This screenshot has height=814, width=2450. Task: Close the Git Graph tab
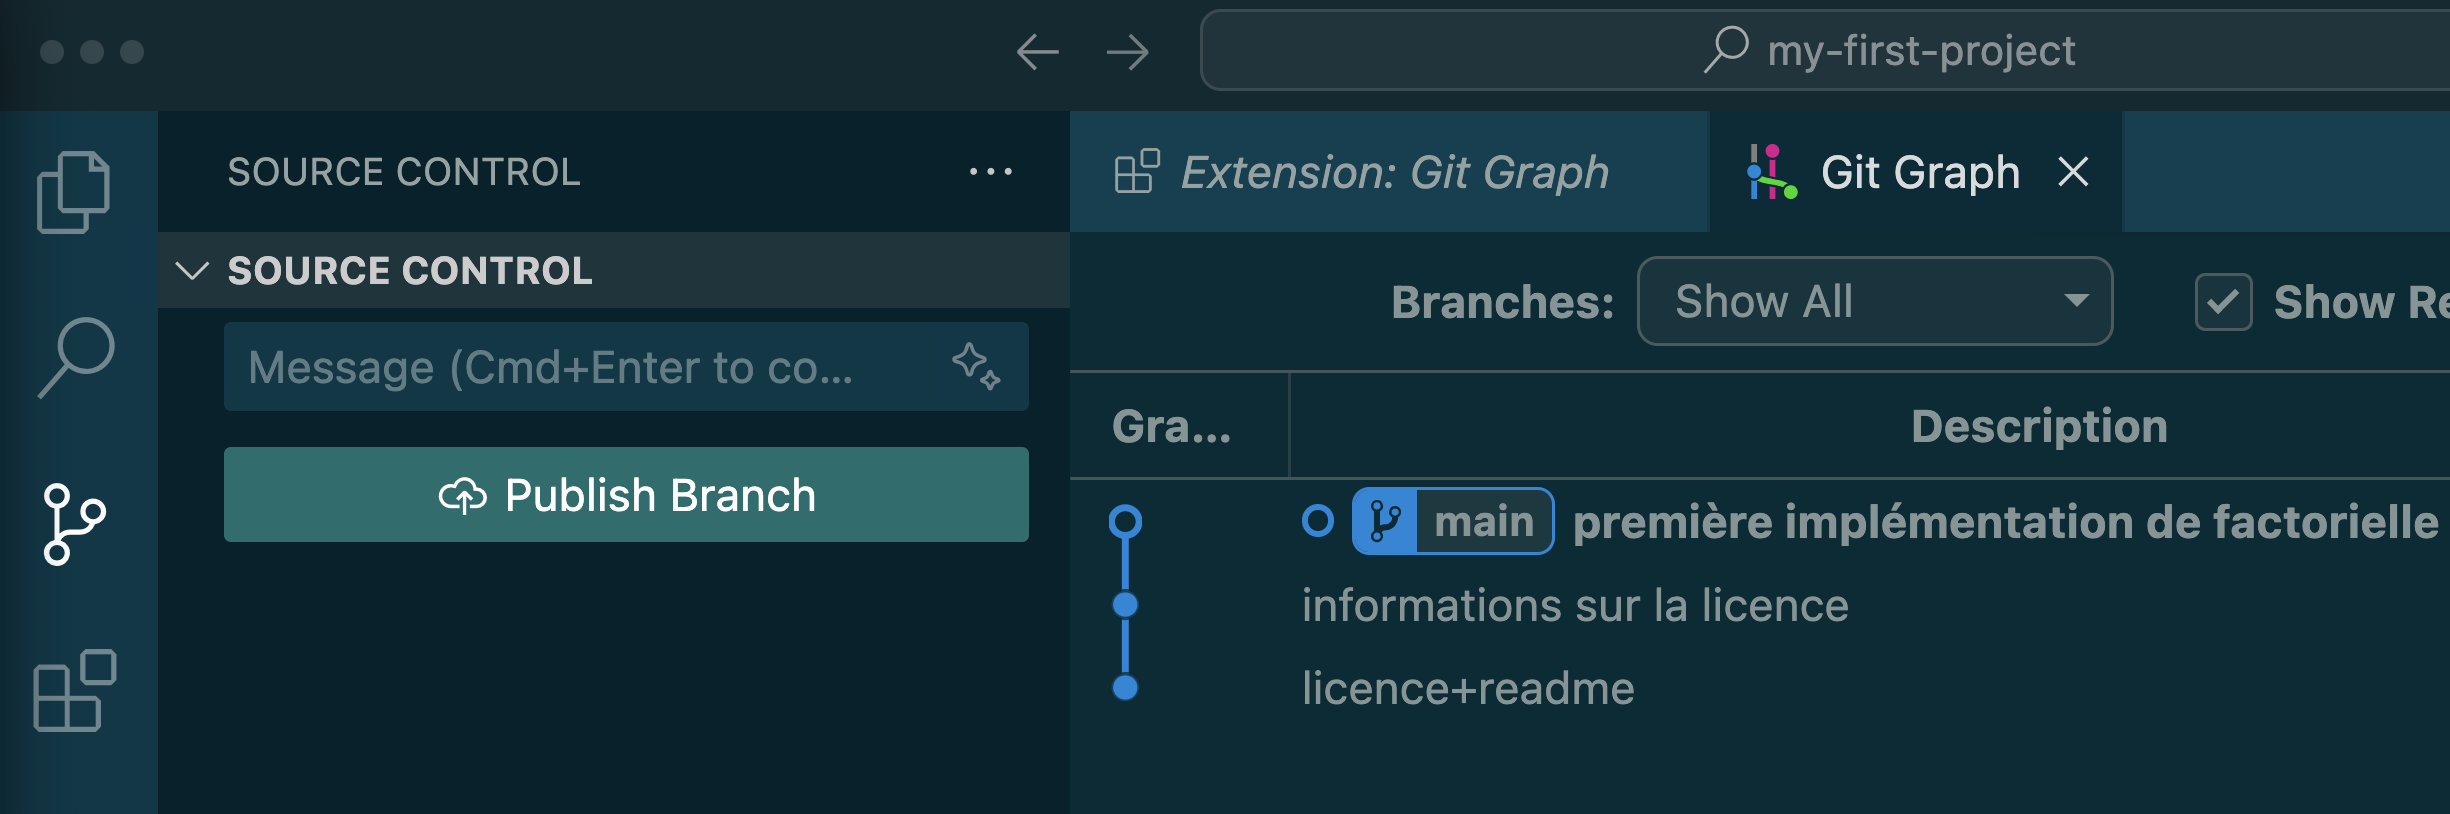(x=2073, y=172)
